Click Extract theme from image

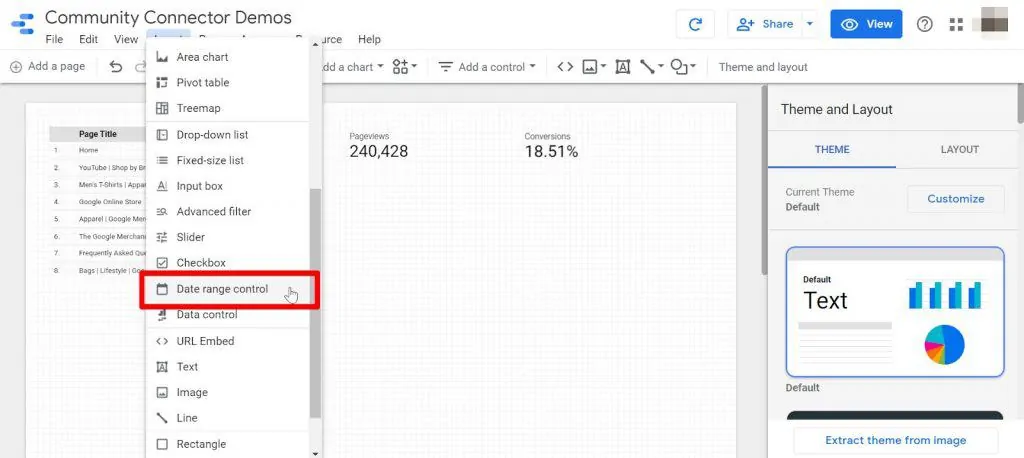click(895, 440)
